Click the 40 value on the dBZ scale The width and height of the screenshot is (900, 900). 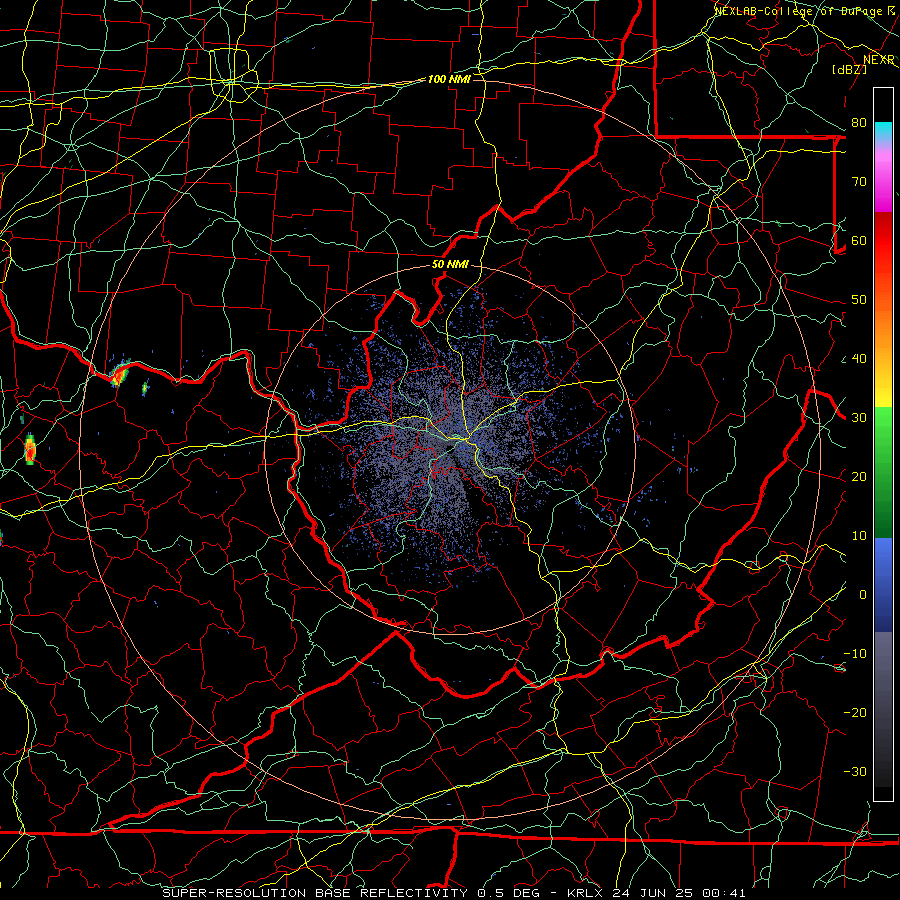(x=859, y=359)
